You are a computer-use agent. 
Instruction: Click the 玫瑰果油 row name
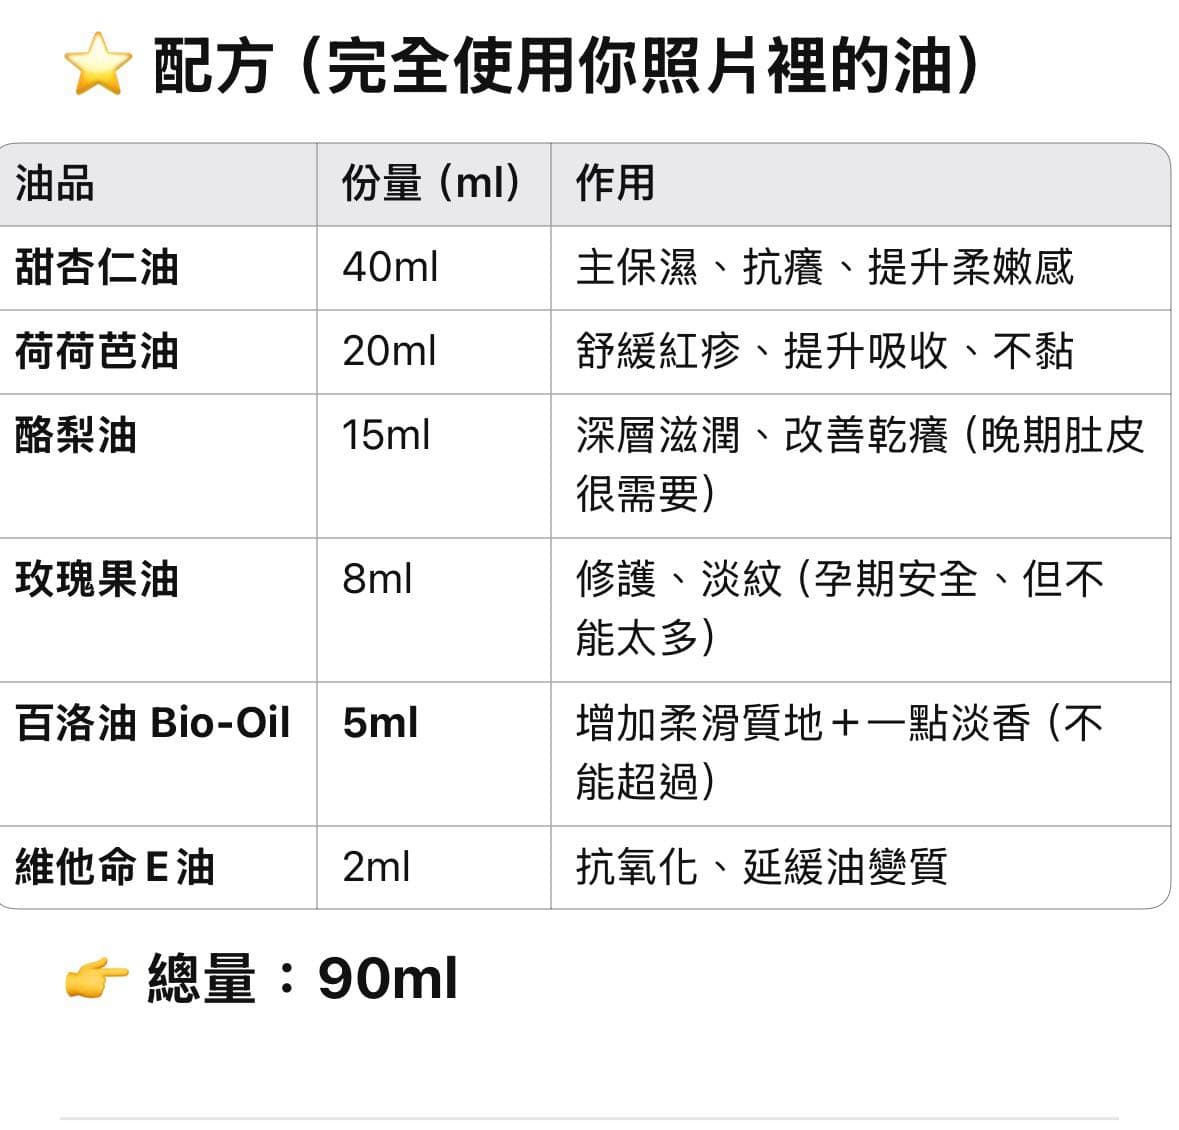pyautogui.click(x=97, y=580)
